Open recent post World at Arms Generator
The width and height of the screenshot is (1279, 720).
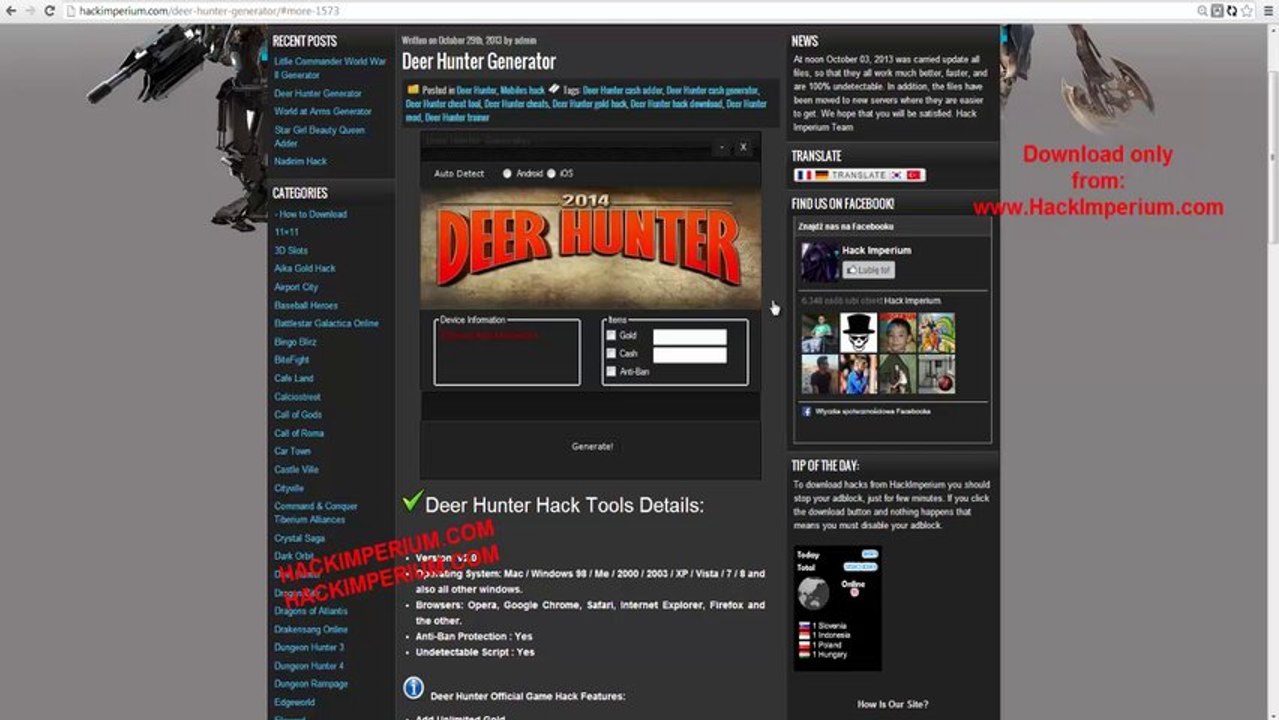[x=323, y=111]
